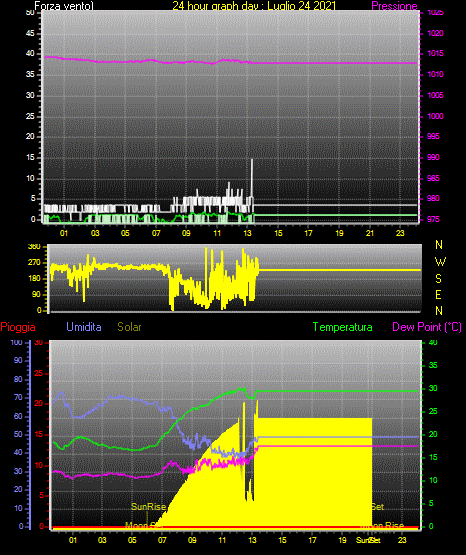466x555 pixels.
Task: Click the 13 hour tick on wind chart
Action: tap(248, 233)
